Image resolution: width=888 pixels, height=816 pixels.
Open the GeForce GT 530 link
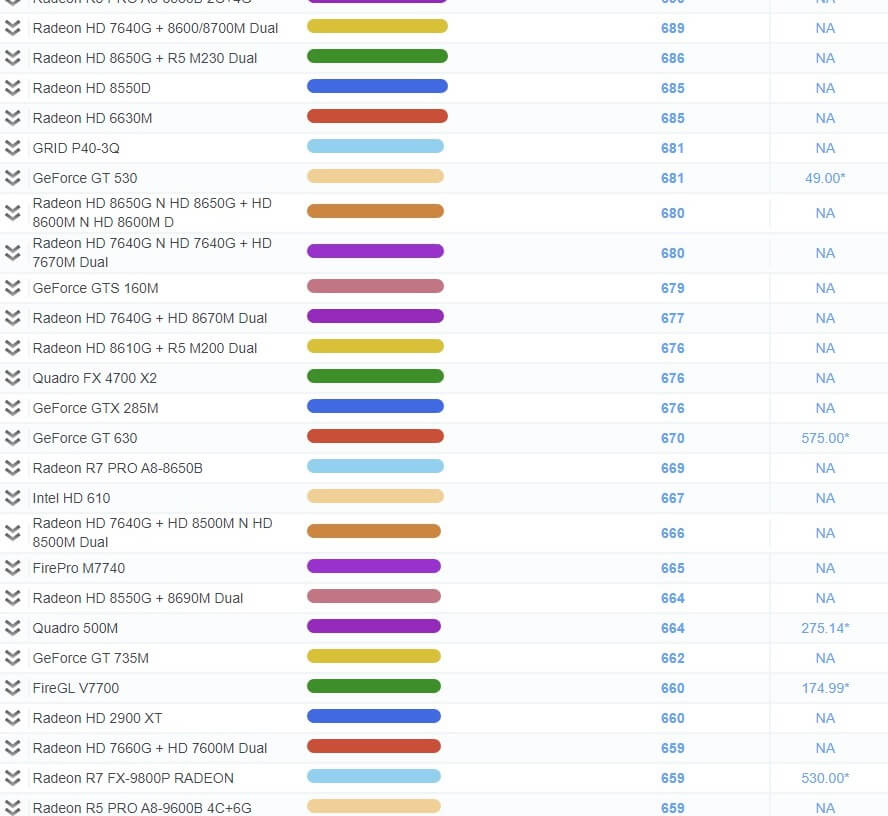[x=85, y=178]
